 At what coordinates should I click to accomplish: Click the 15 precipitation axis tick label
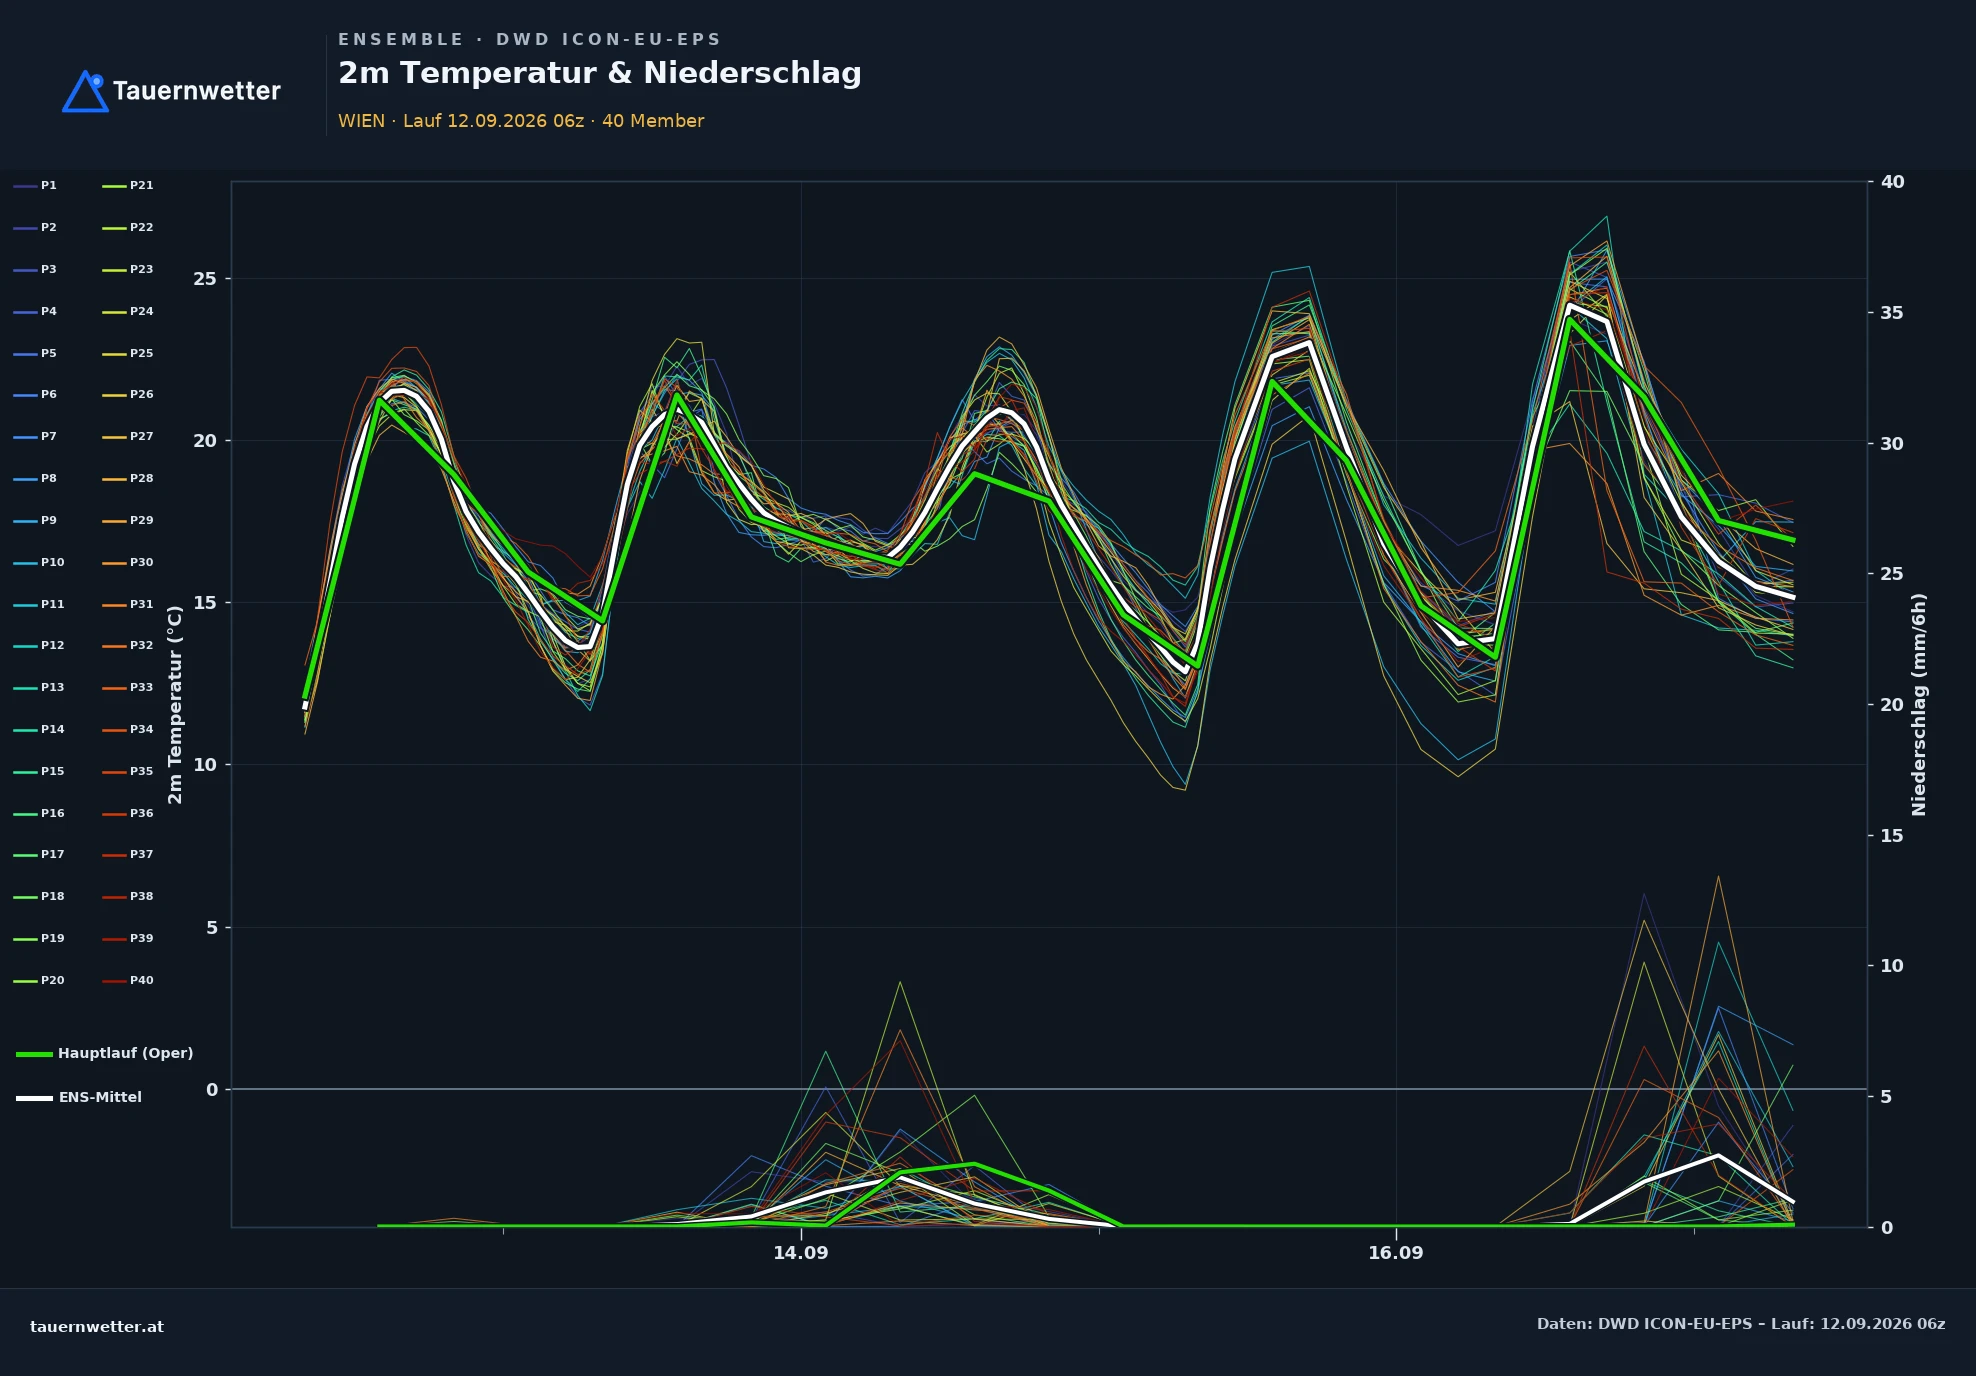pos(1893,836)
